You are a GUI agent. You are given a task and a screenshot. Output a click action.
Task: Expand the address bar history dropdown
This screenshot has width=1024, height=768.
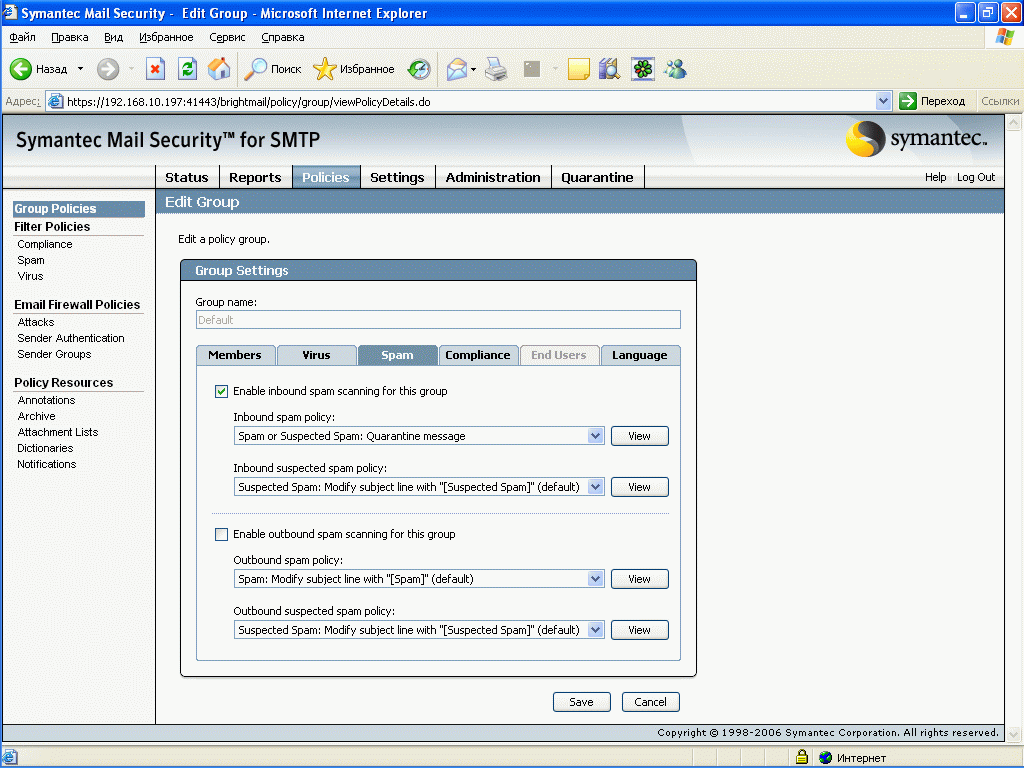tap(883, 101)
